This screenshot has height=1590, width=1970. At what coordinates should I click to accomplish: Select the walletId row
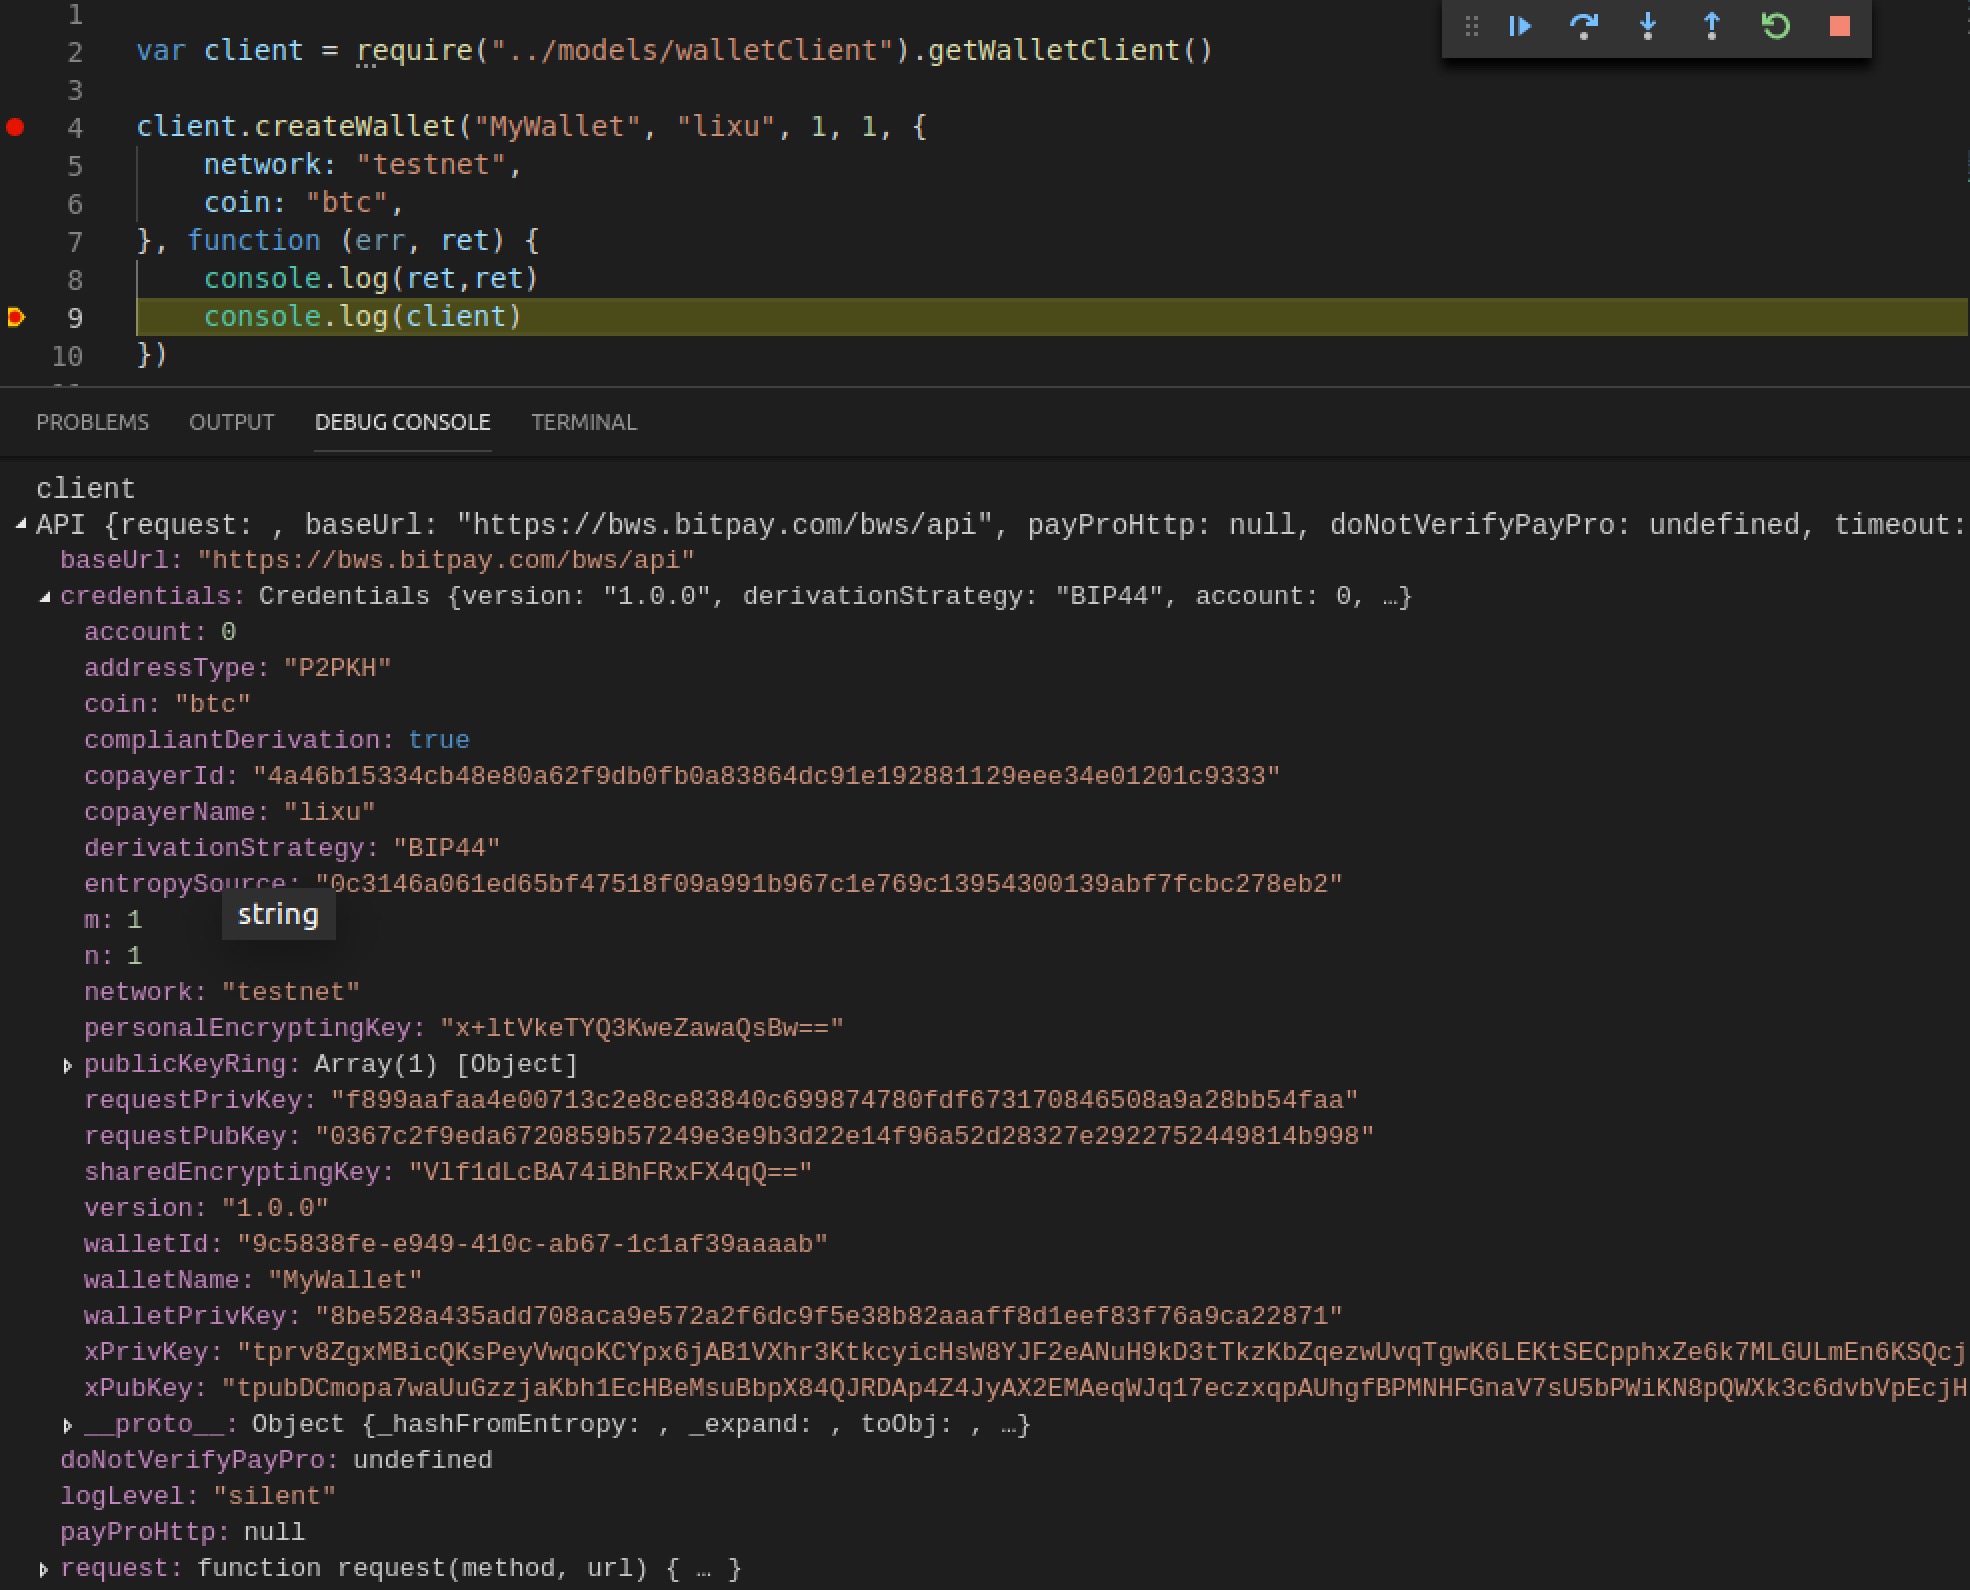pos(456,1244)
